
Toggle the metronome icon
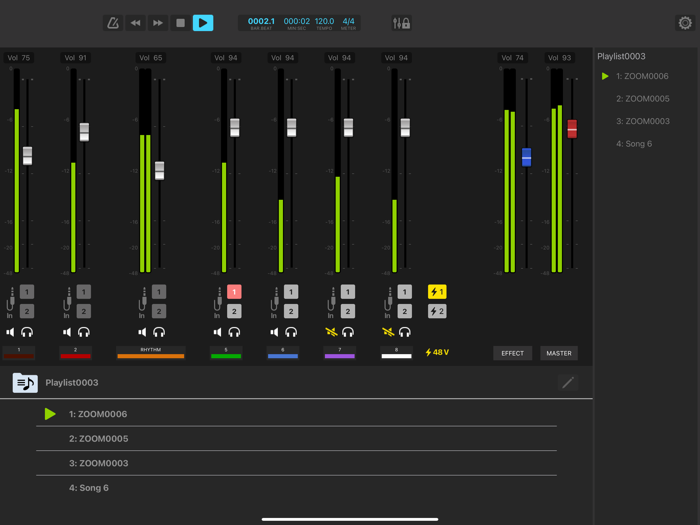click(x=113, y=23)
